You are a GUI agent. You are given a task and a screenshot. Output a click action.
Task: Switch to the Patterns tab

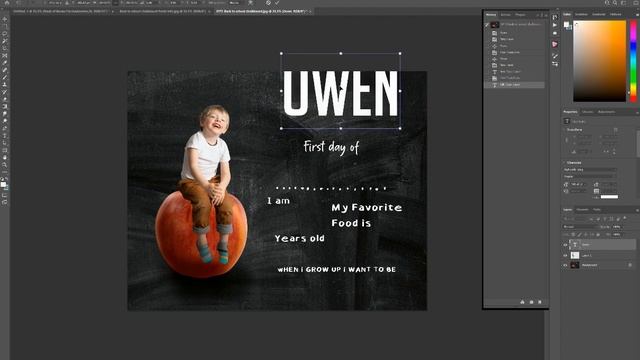[x=616, y=14]
